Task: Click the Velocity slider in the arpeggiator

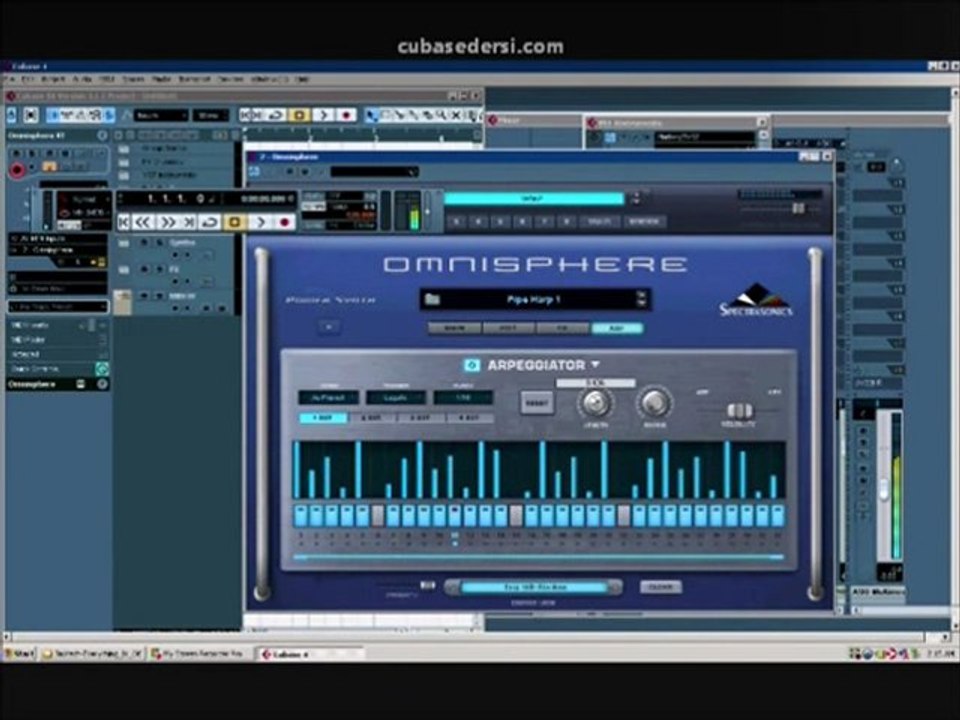Action: (x=739, y=410)
